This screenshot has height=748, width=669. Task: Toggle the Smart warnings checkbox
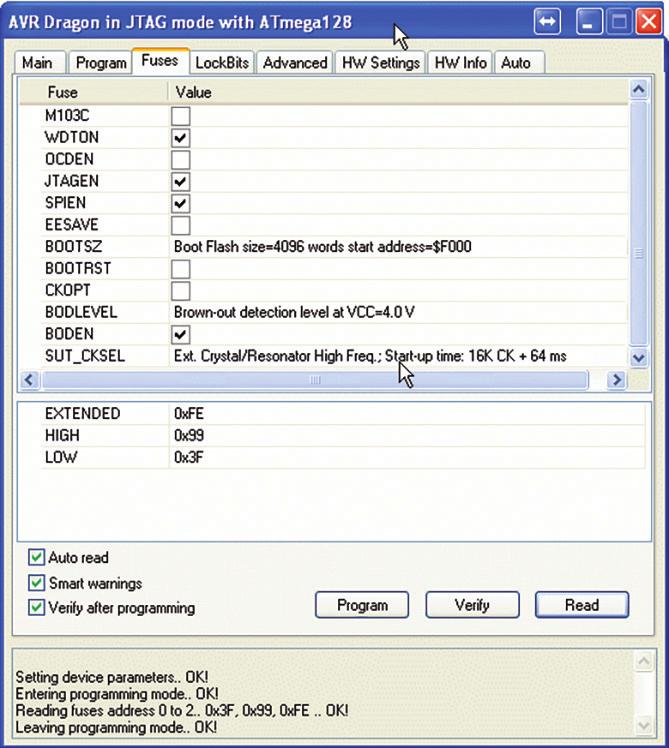36,583
